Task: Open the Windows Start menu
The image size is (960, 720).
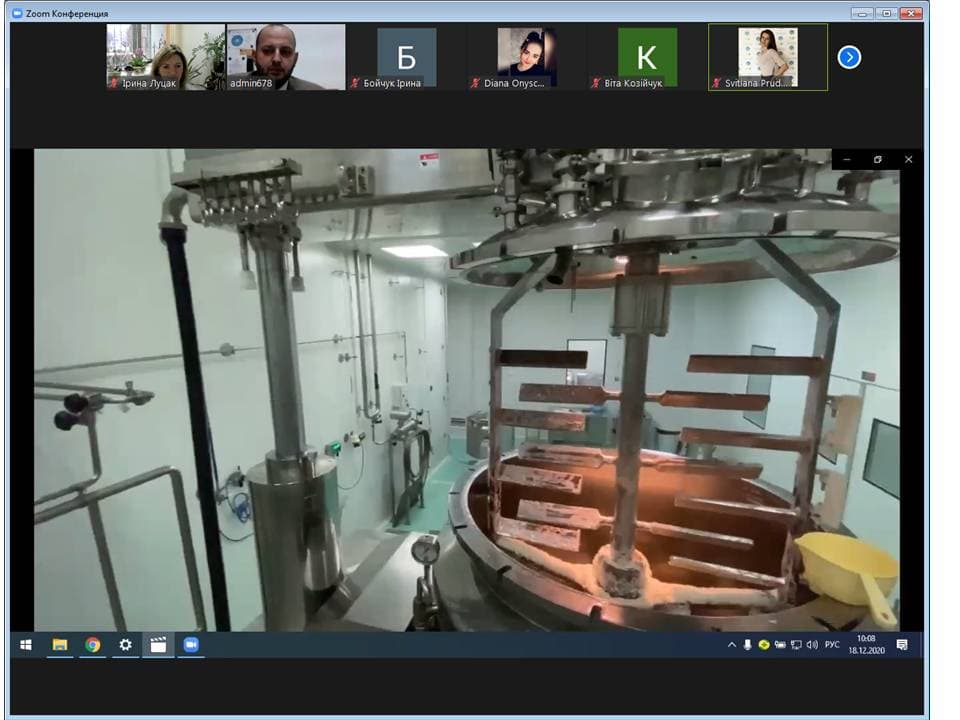Action: 26,645
